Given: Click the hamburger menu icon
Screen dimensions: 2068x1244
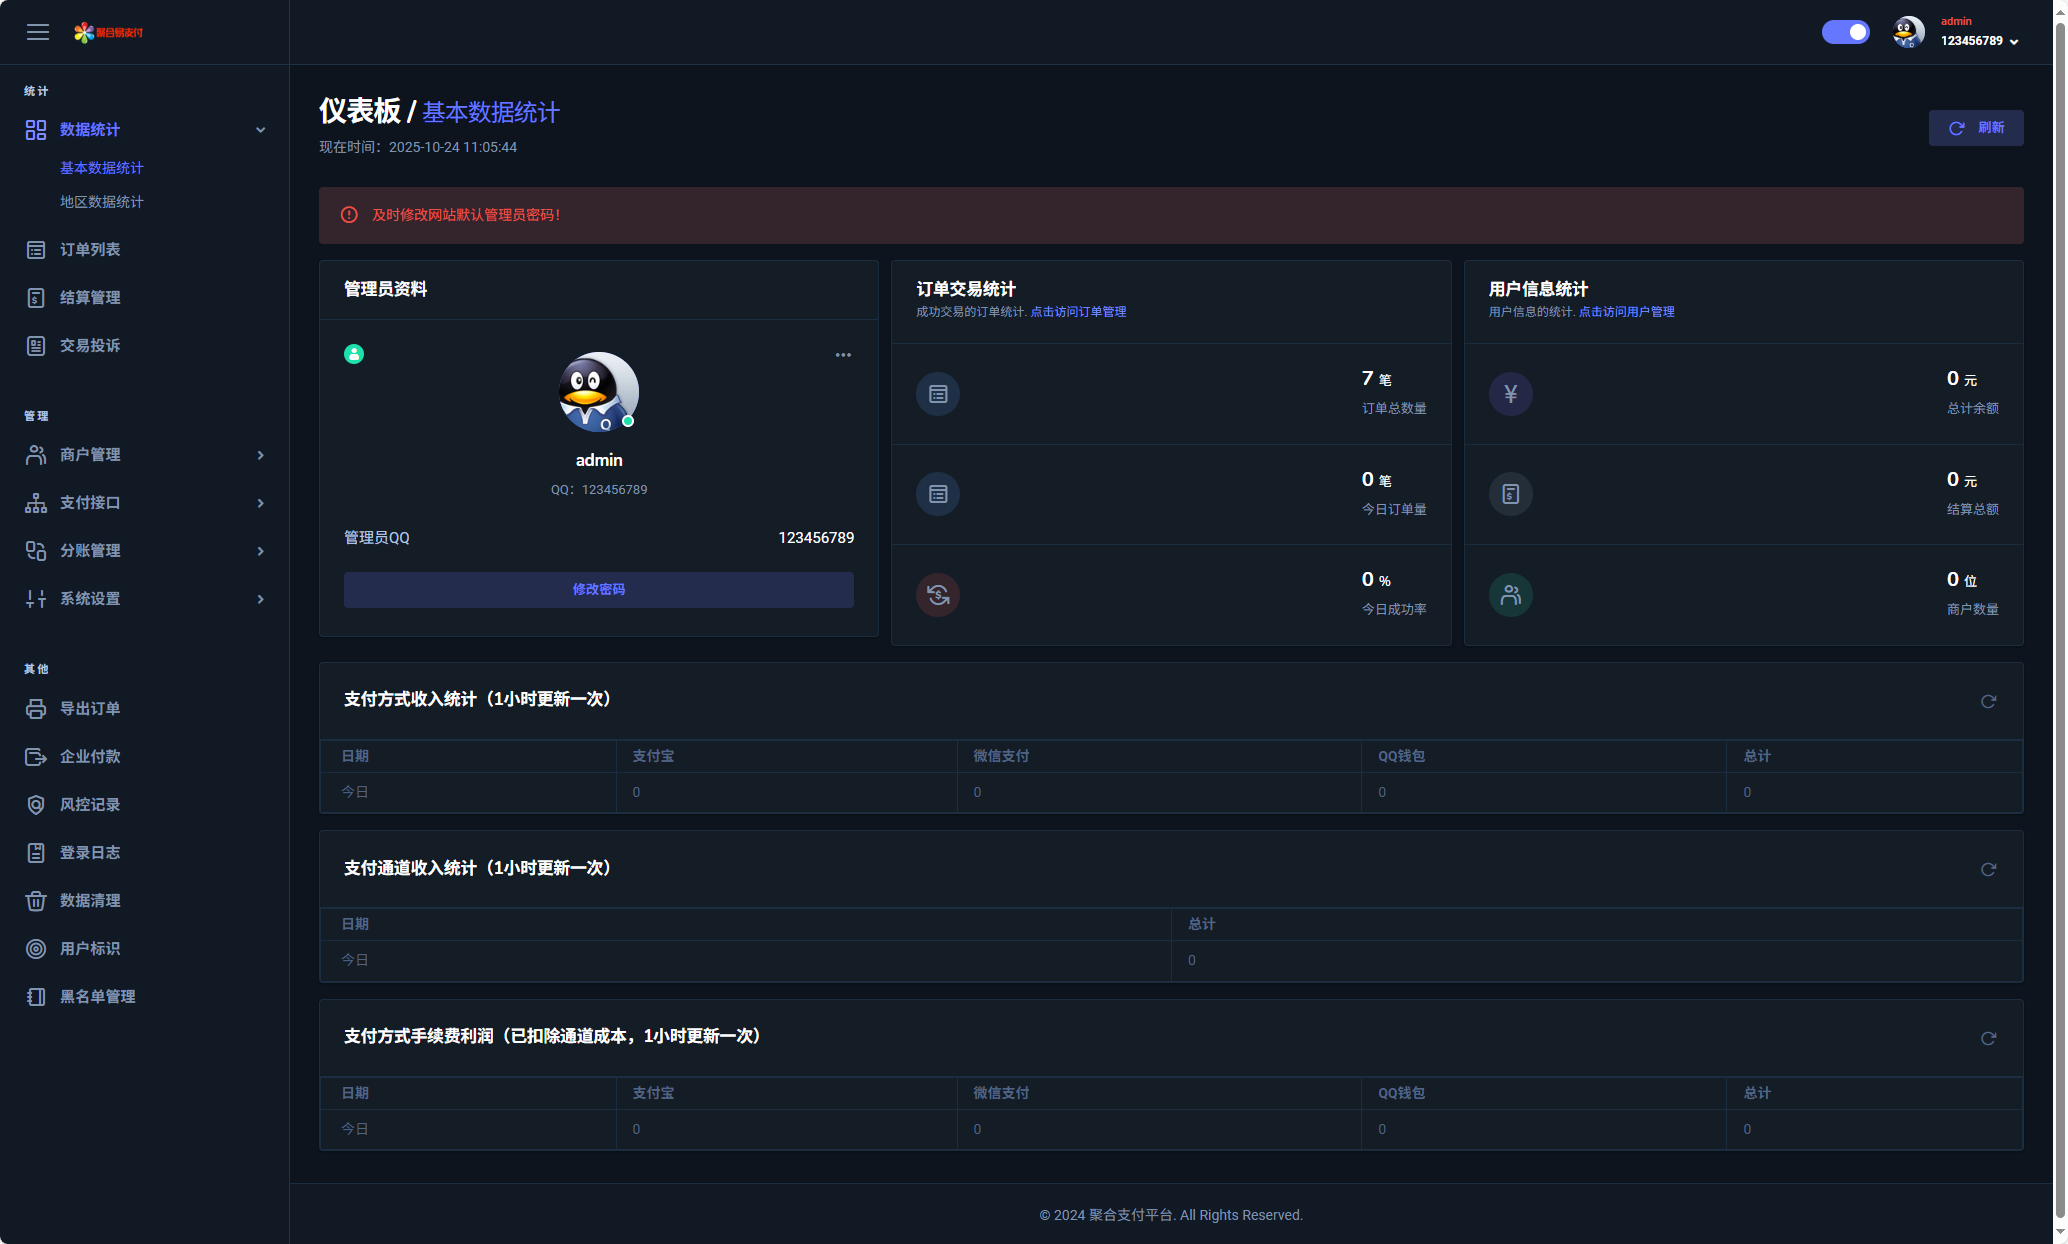Looking at the screenshot, I should pos(38,32).
